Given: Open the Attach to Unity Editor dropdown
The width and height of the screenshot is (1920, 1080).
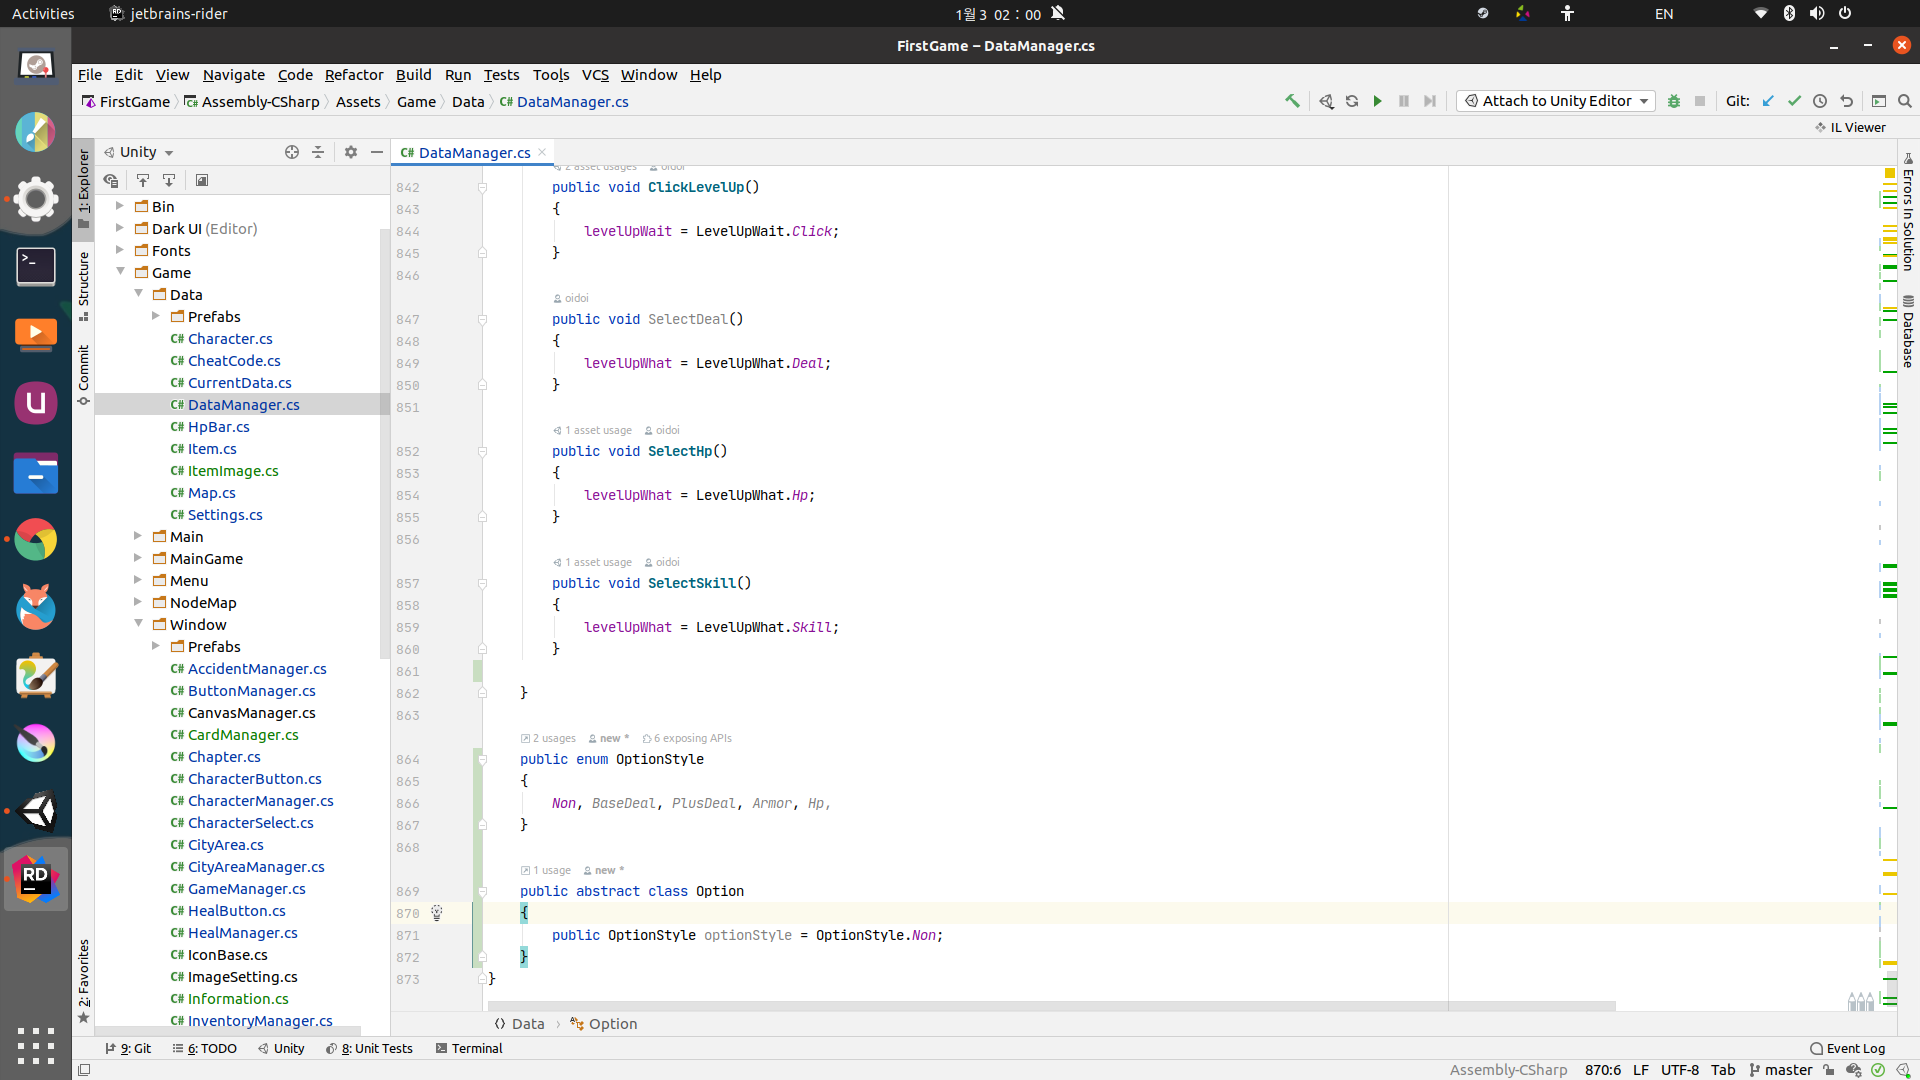Looking at the screenshot, I should (x=1555, y=101).
